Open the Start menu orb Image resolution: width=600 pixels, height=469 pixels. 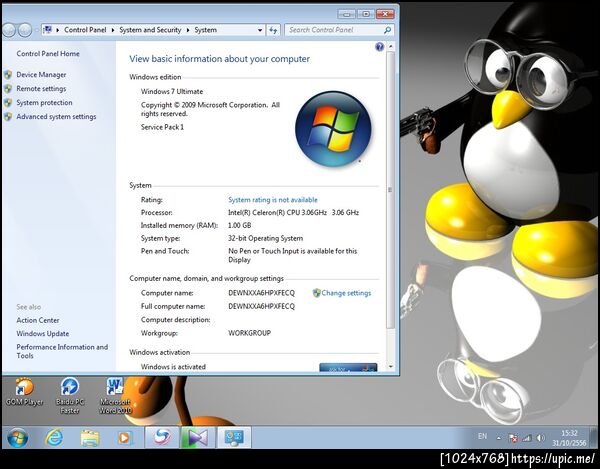pos(17,438)
